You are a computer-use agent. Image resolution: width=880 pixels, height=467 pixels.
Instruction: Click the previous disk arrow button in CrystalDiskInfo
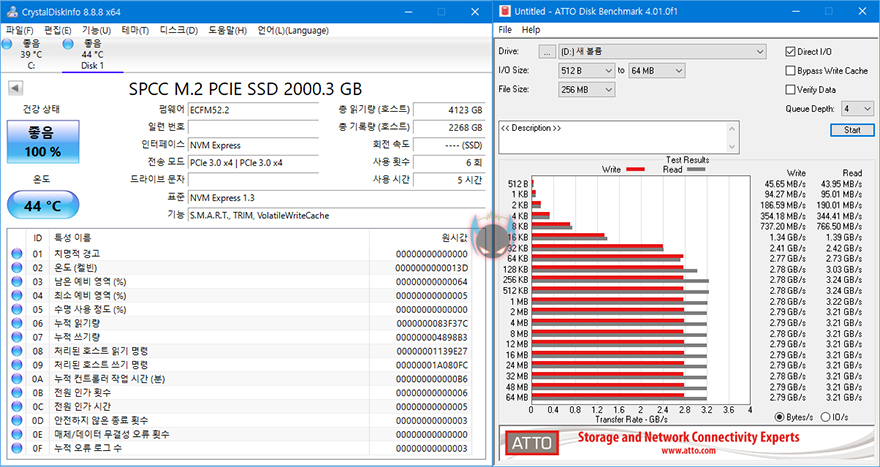pos(15,88)
